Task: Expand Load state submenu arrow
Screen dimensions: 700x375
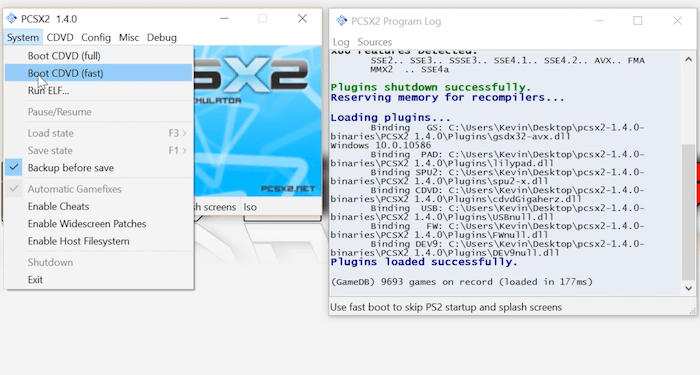Action: click(x=184, y=133)
